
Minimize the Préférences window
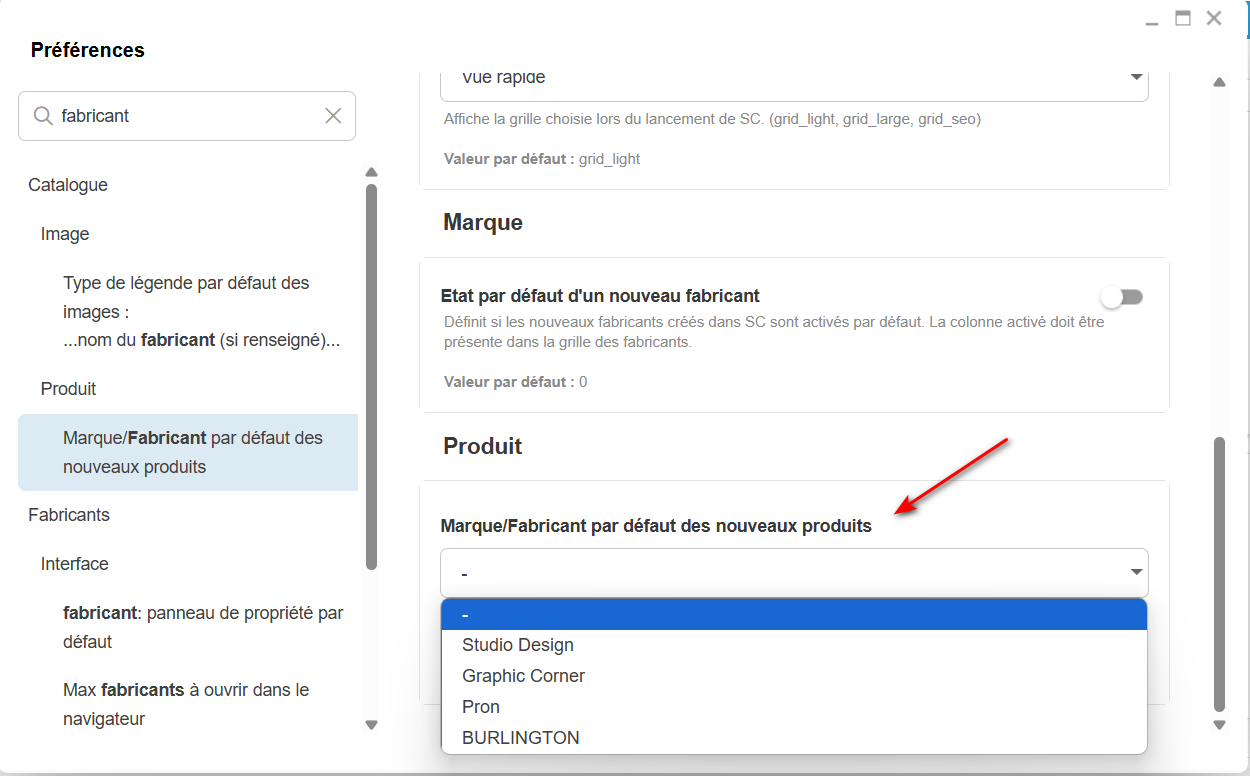[x=1153, y=20]
